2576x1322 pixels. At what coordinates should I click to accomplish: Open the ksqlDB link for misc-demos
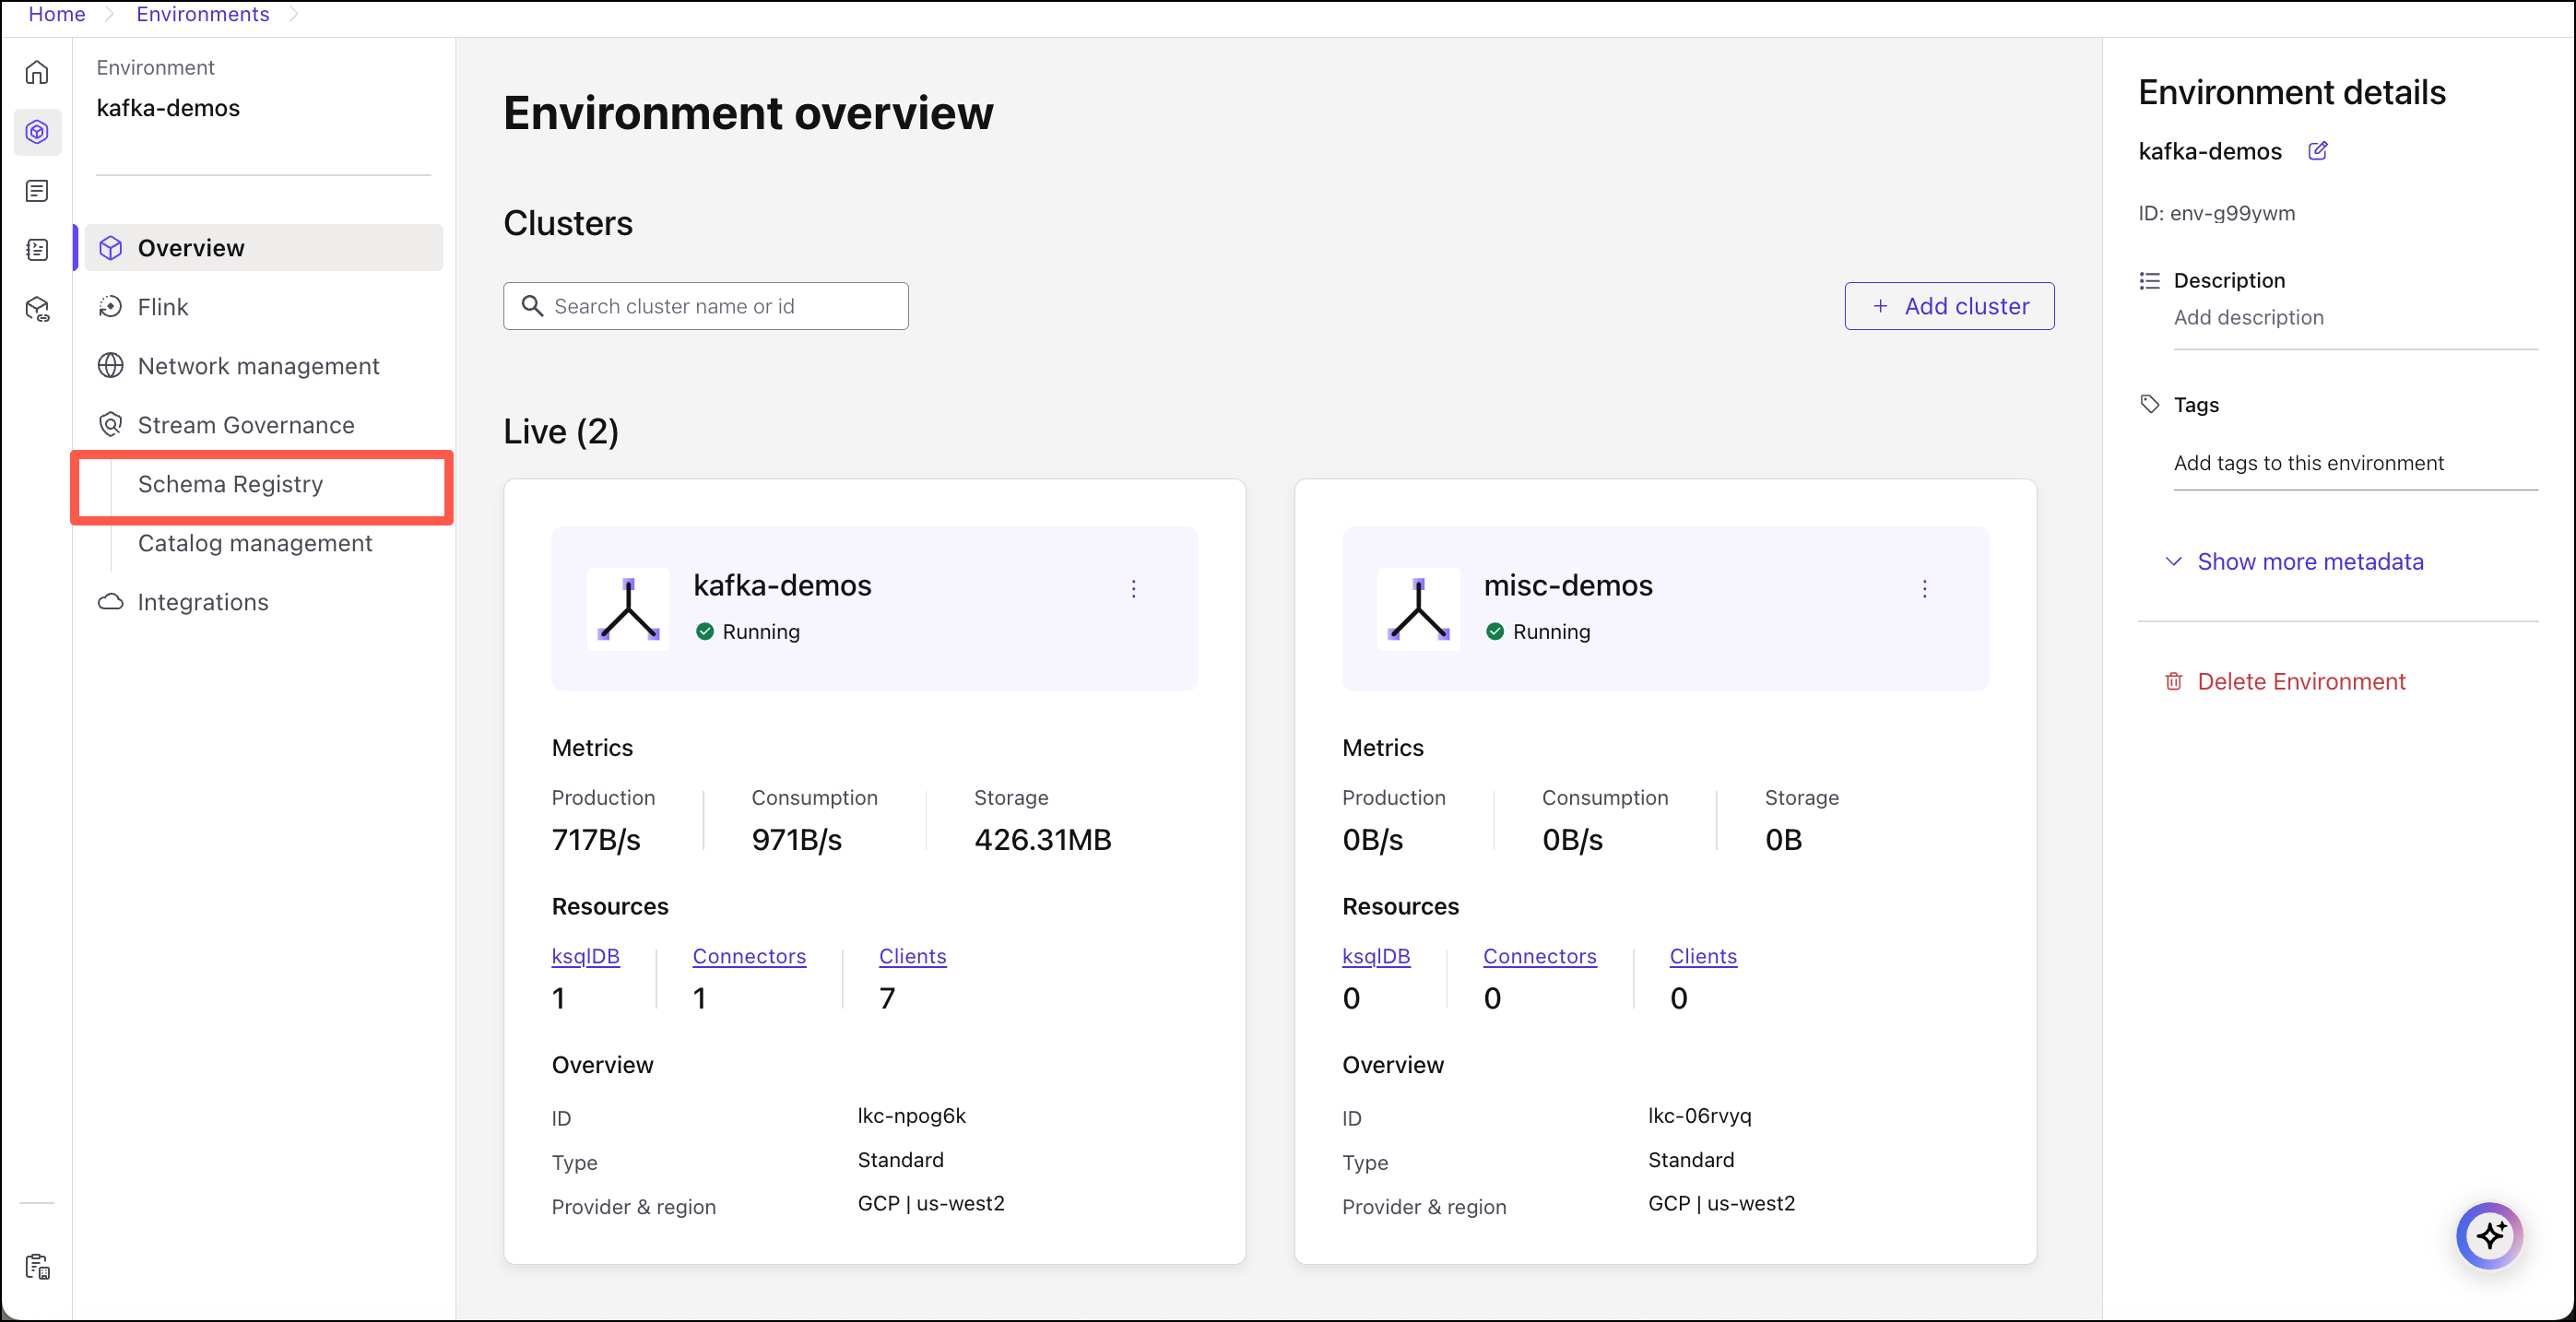tap(1375, 956)
